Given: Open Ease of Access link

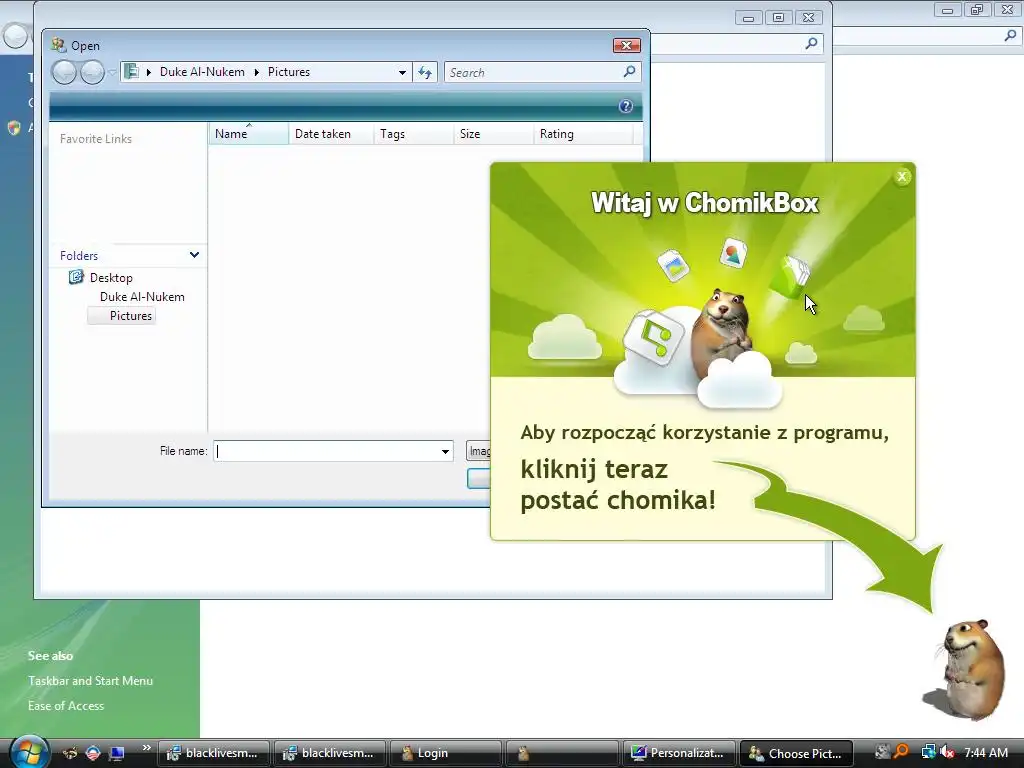Looking at the screenshot, I should pos(66,705).
